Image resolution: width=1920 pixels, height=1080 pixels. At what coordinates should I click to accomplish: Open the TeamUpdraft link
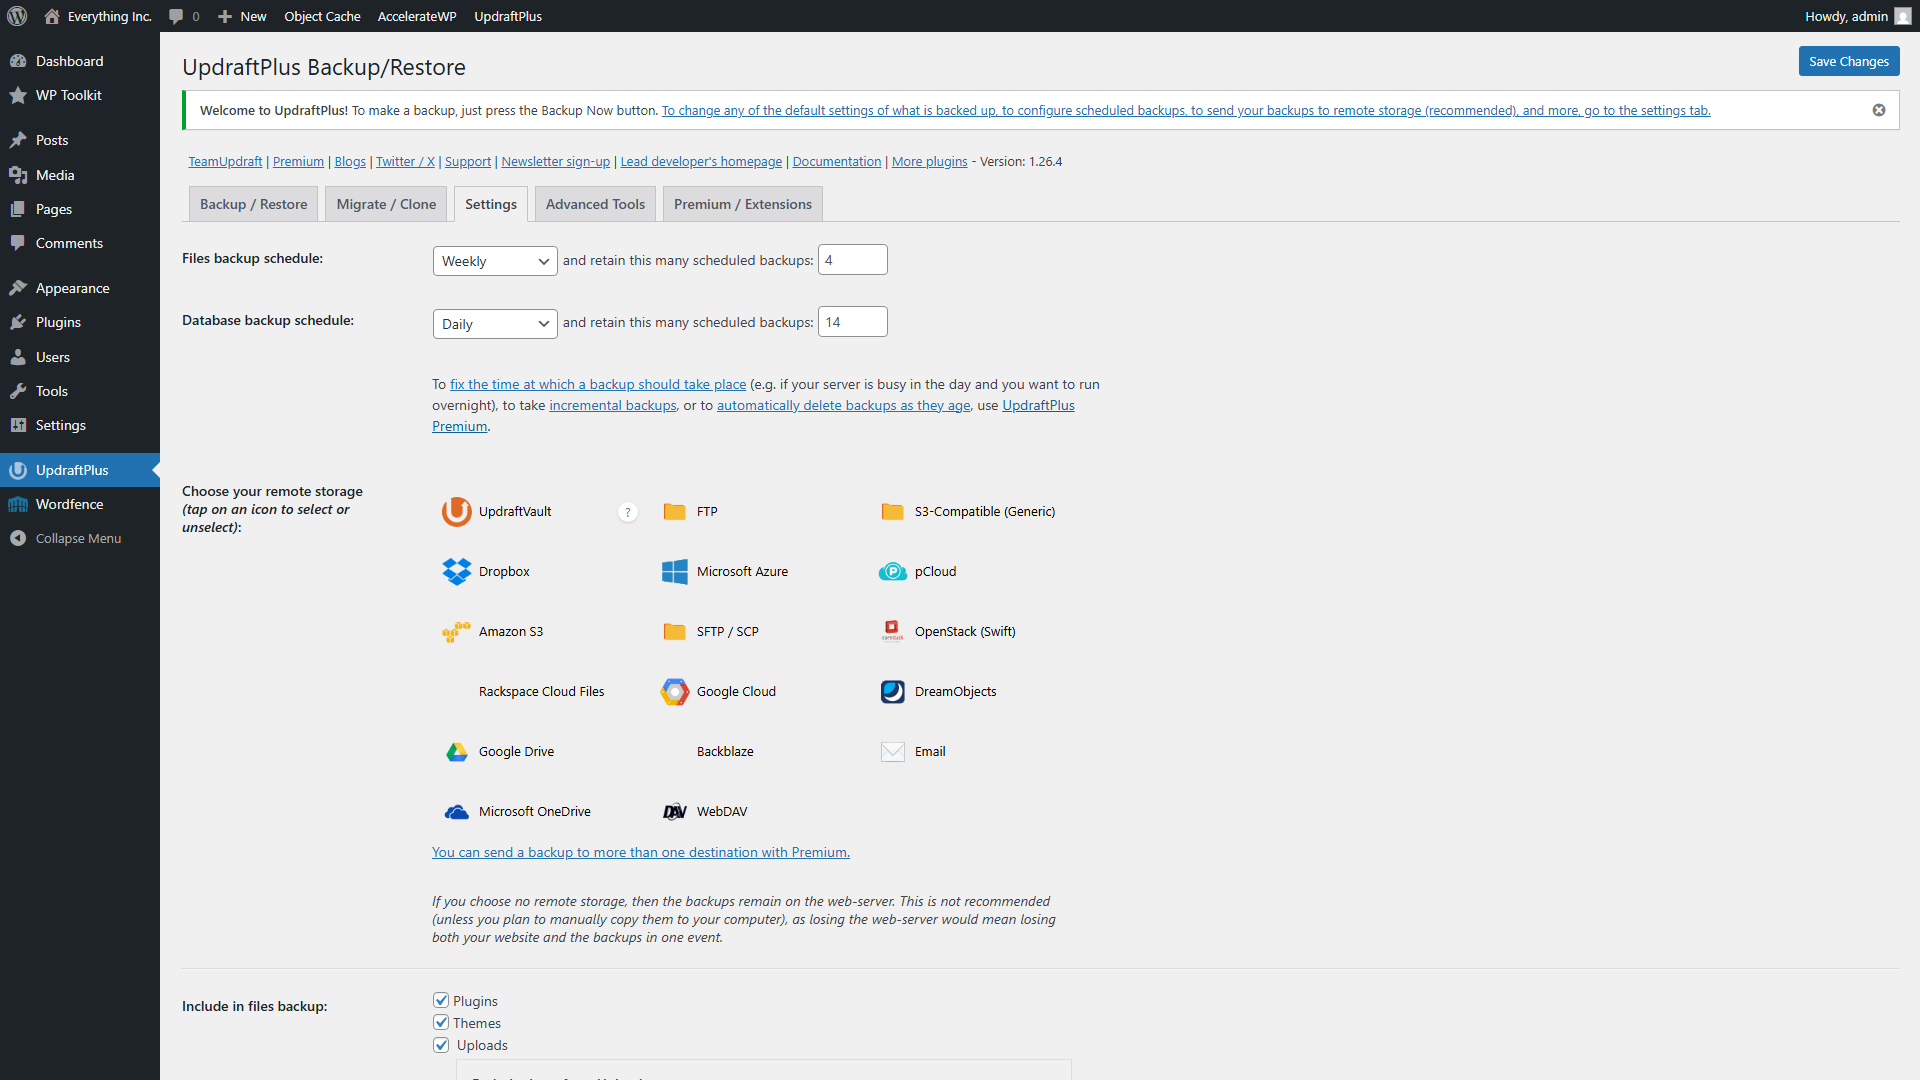(225, 161)
